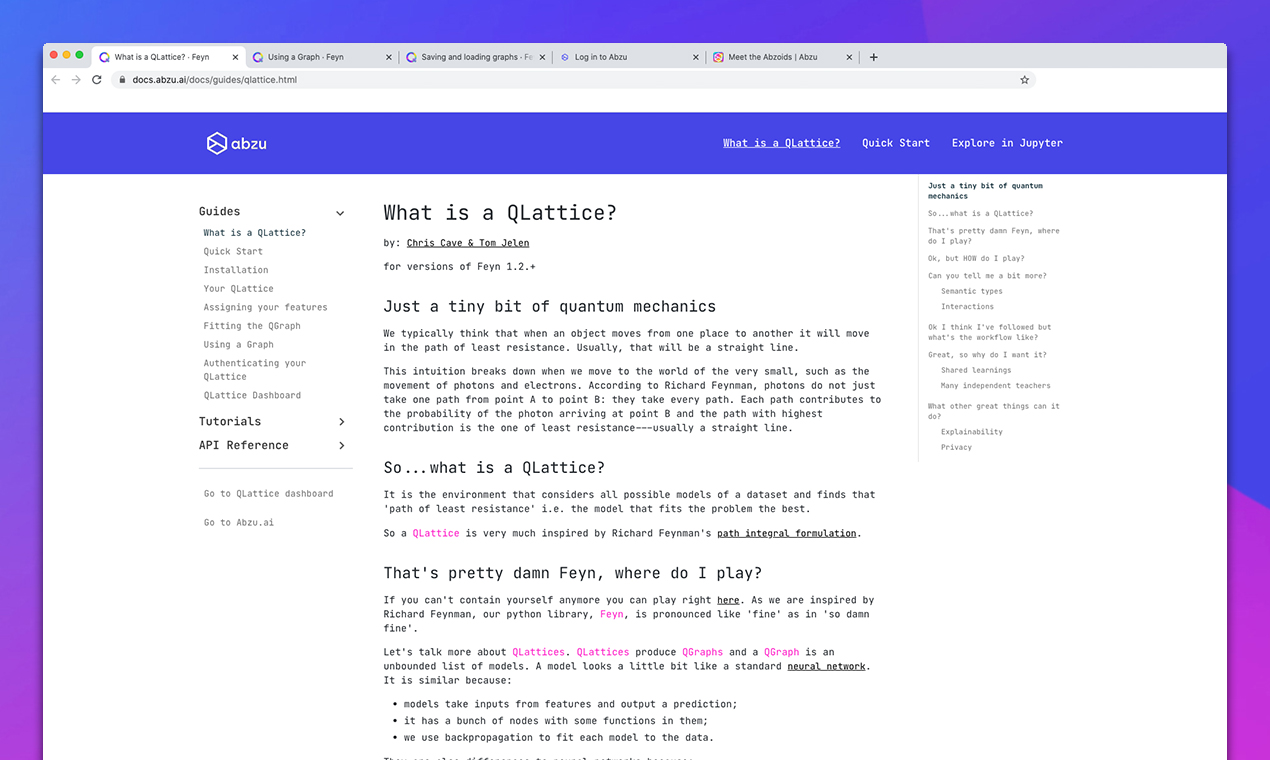Viewport: 1270px width, 760px height.
Task: Open 'Quick Start' in top navigation
Action: pyautogui.click(x=896, y=143)
